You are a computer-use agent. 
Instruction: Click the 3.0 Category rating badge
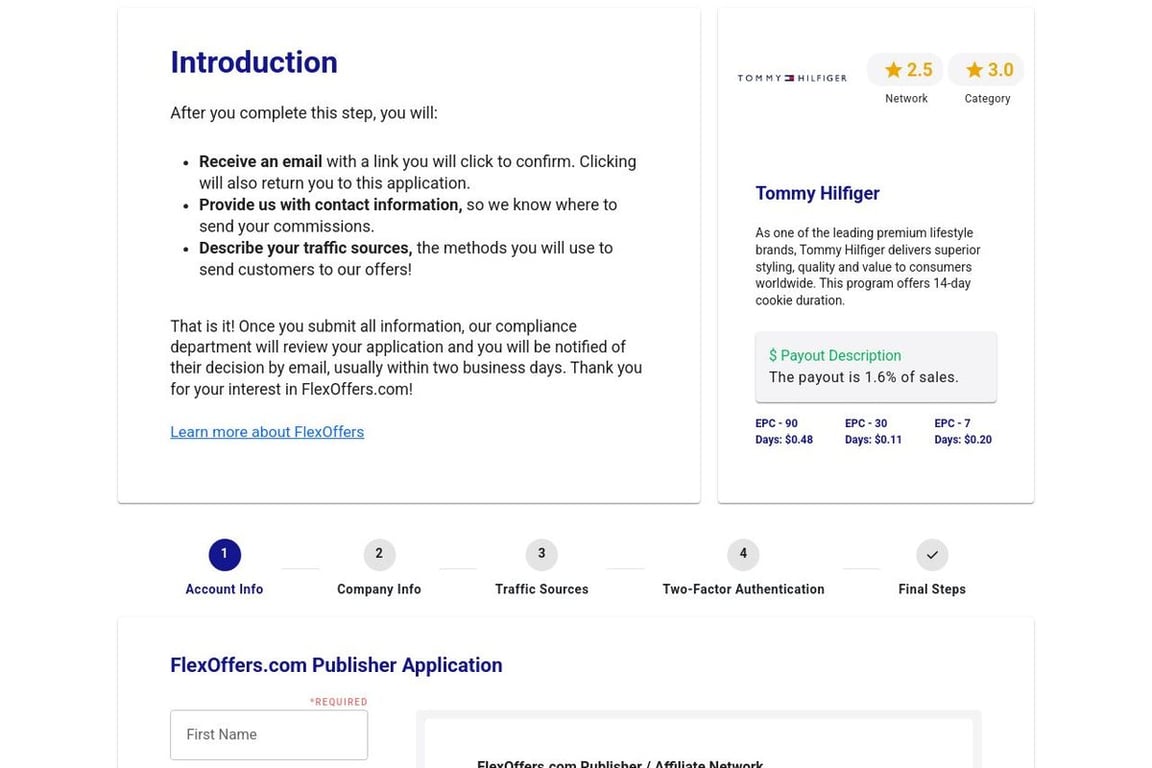coord(986,70)
